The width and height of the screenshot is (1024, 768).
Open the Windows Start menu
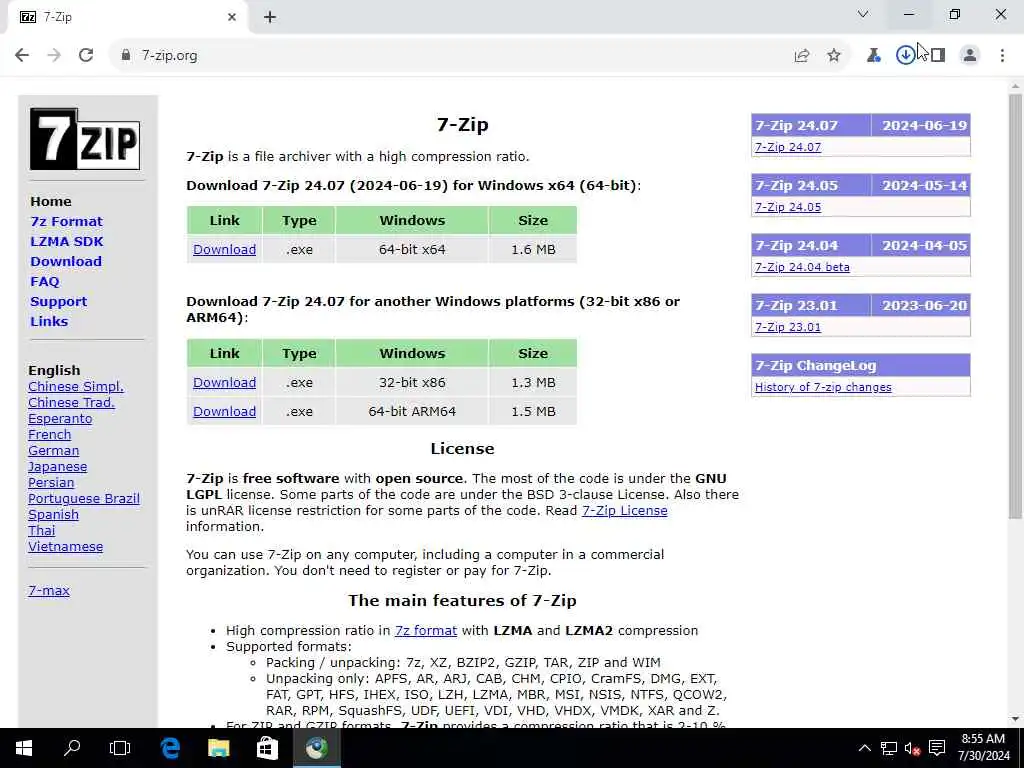pyautogui.click(x=24, y=748)
